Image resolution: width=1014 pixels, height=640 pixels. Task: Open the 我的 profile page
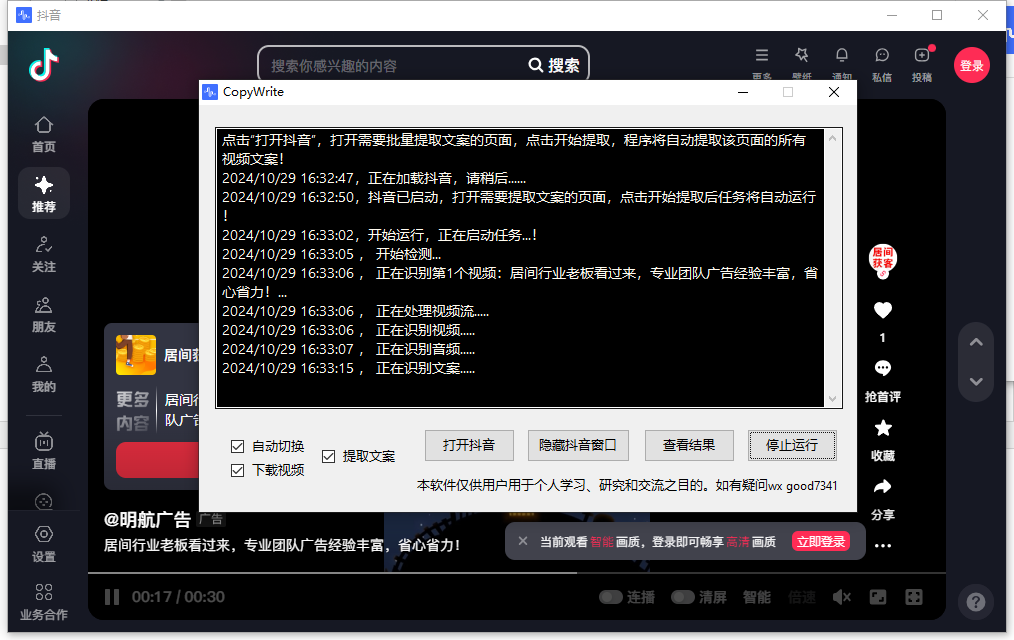44,375
